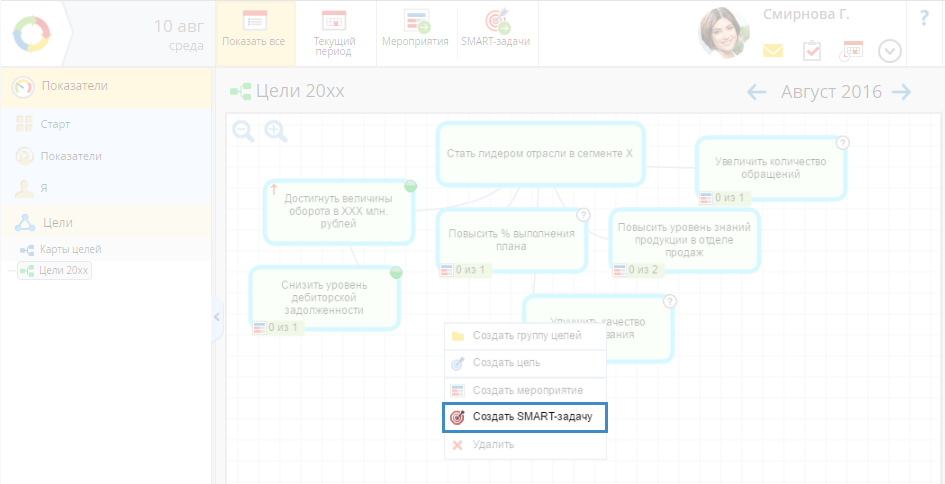Choose Создать цель from context menu
This screenshot has width=945, height=484.
525,363
